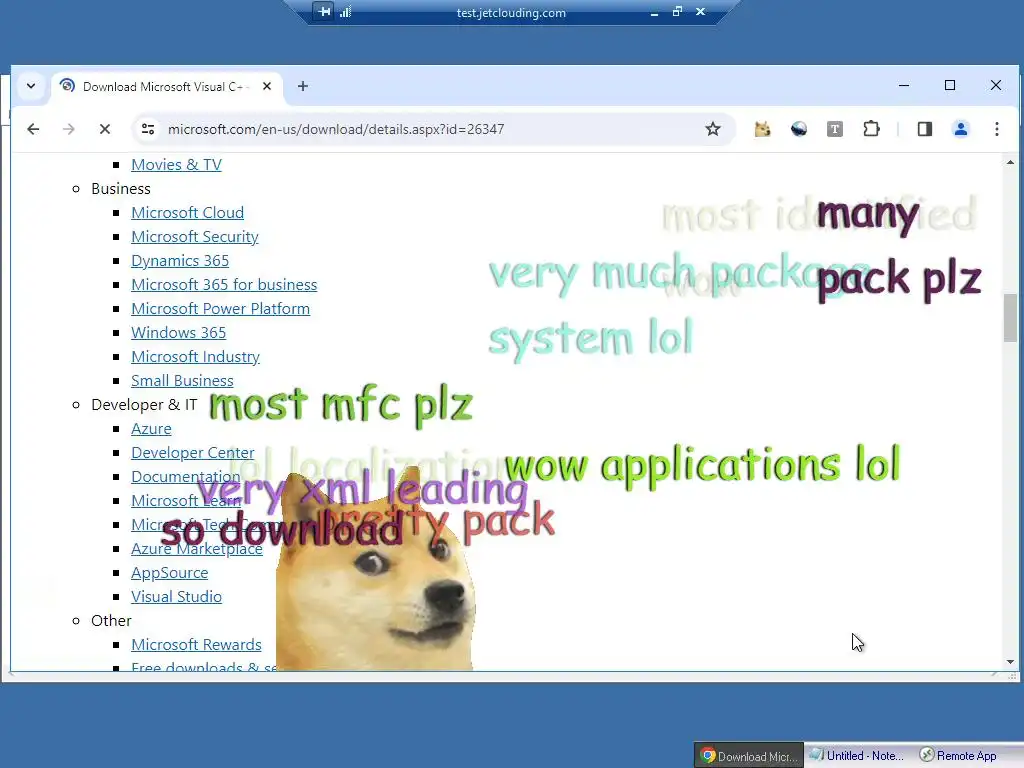1024x768 pixels.
Task: Open Chrome three-dot menu
Action: click(997, 129)
